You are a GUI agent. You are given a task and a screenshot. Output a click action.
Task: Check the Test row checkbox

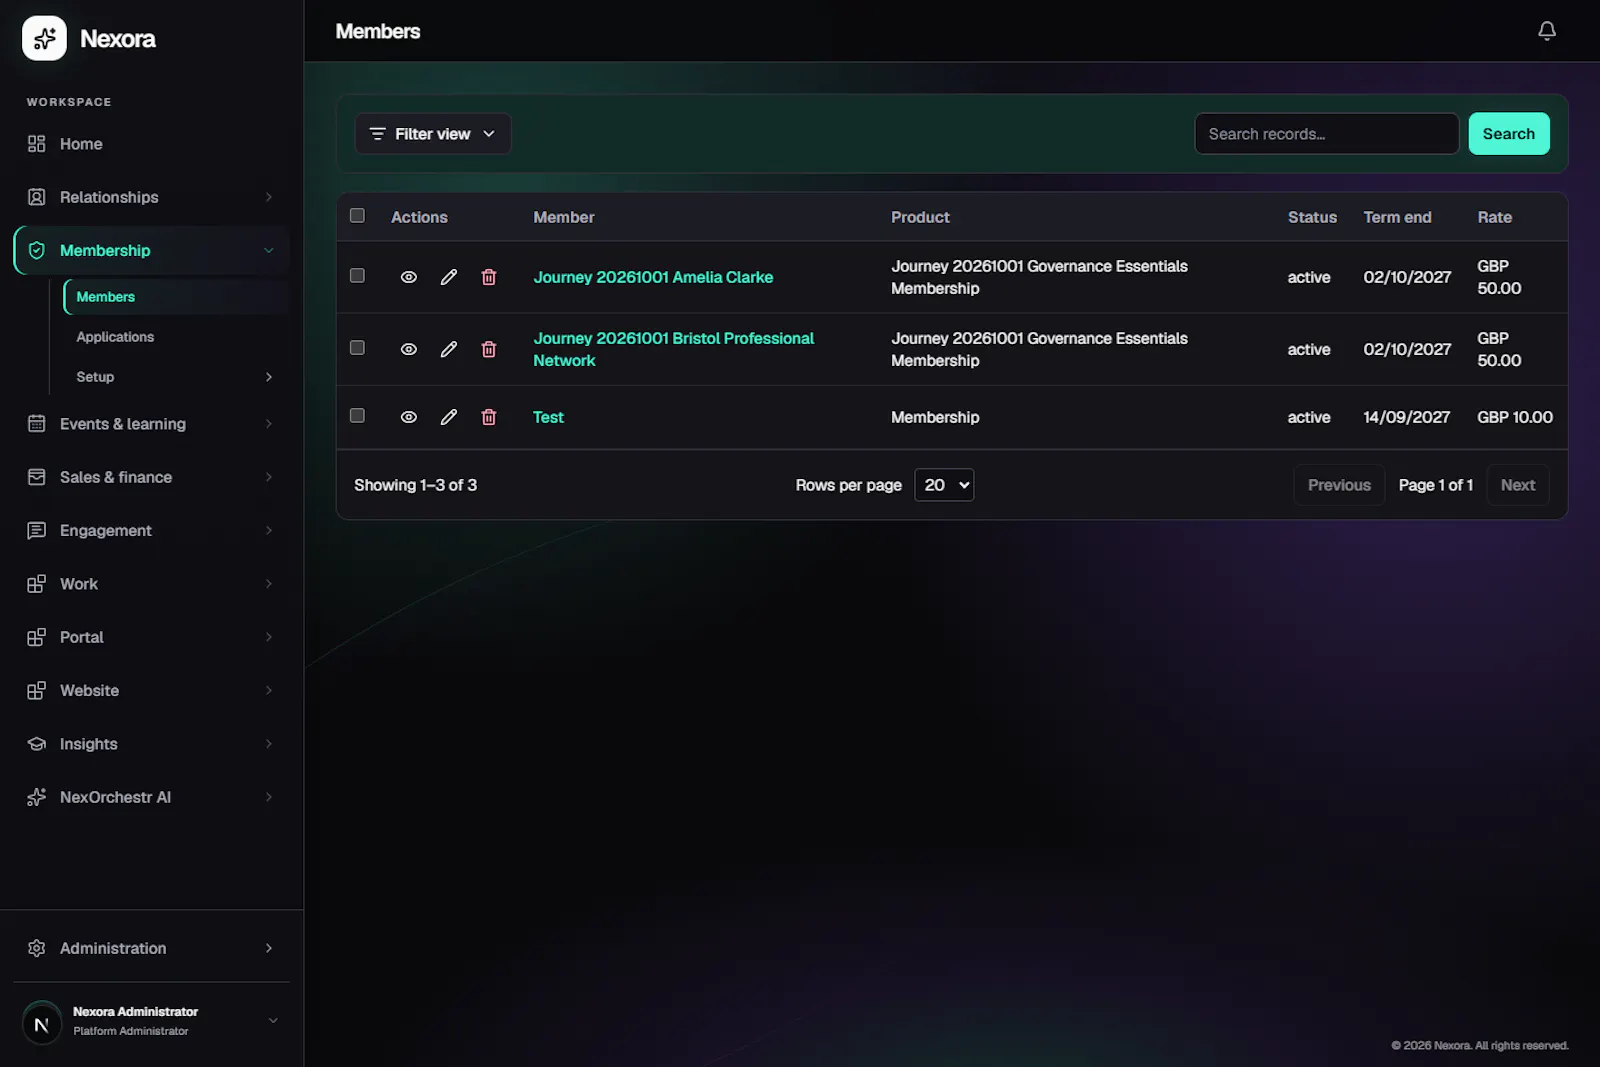(357, 416)
